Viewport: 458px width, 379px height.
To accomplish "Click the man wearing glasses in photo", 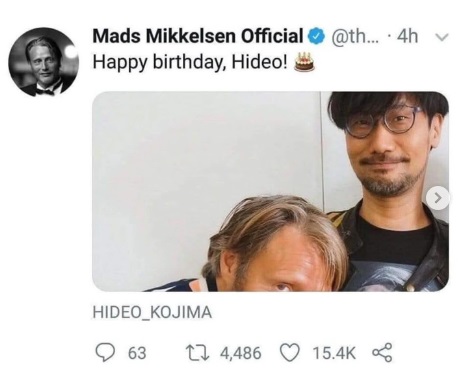I will [388, 187].
